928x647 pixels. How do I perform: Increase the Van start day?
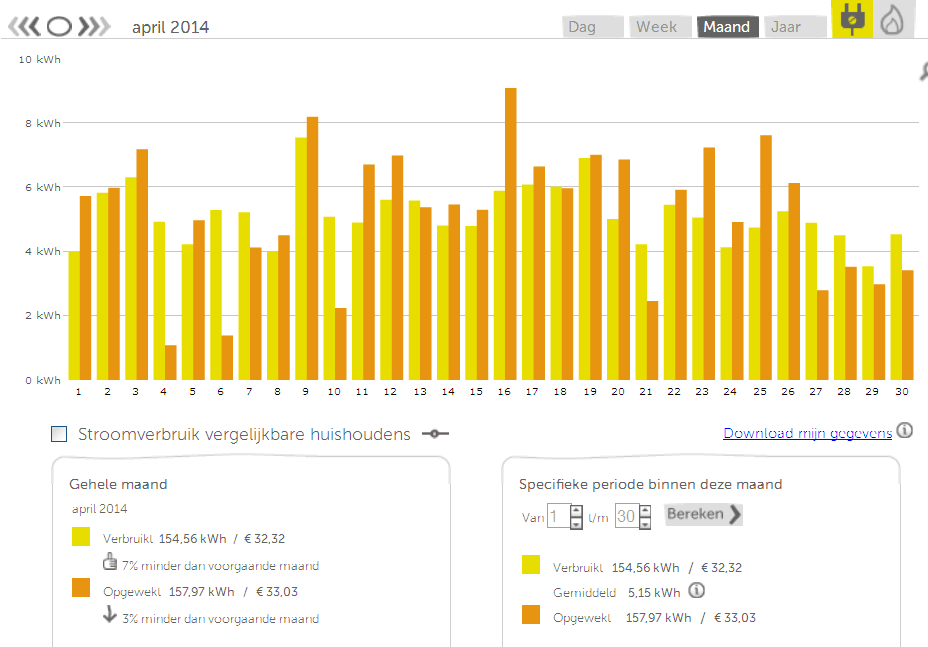576,510
